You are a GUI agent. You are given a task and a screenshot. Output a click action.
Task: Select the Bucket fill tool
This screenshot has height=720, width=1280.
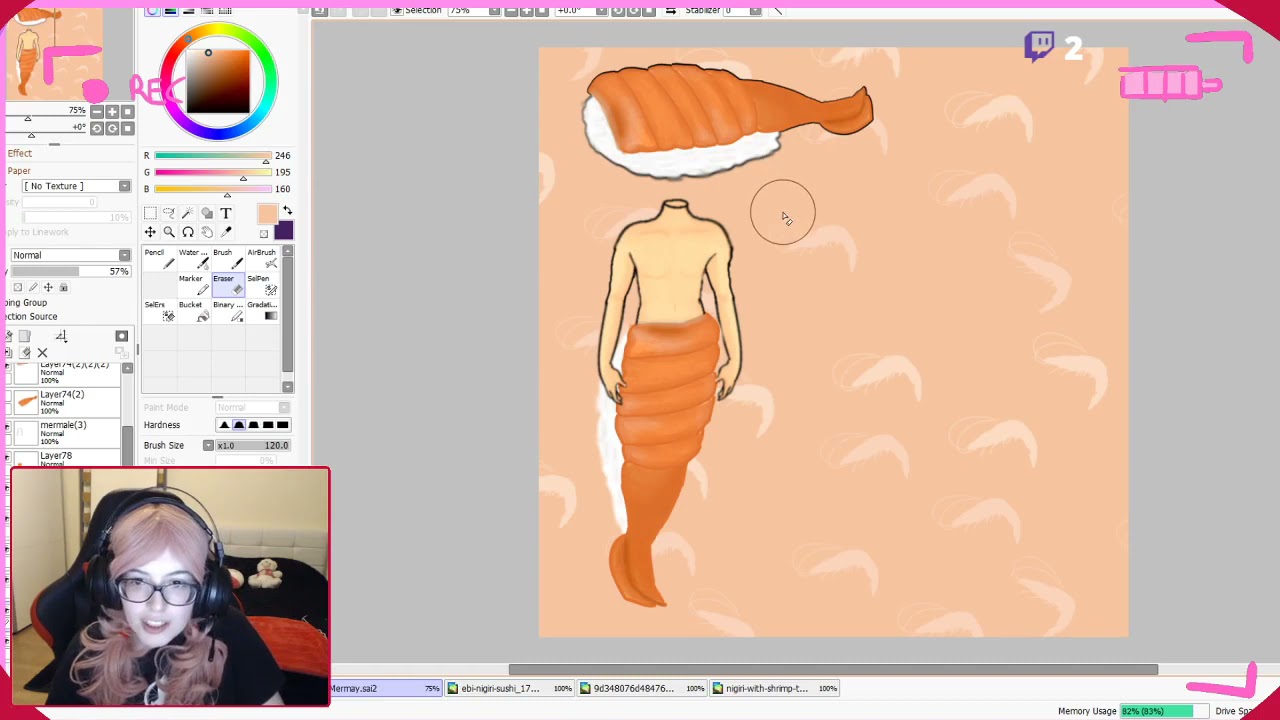[x=193, y=310]
